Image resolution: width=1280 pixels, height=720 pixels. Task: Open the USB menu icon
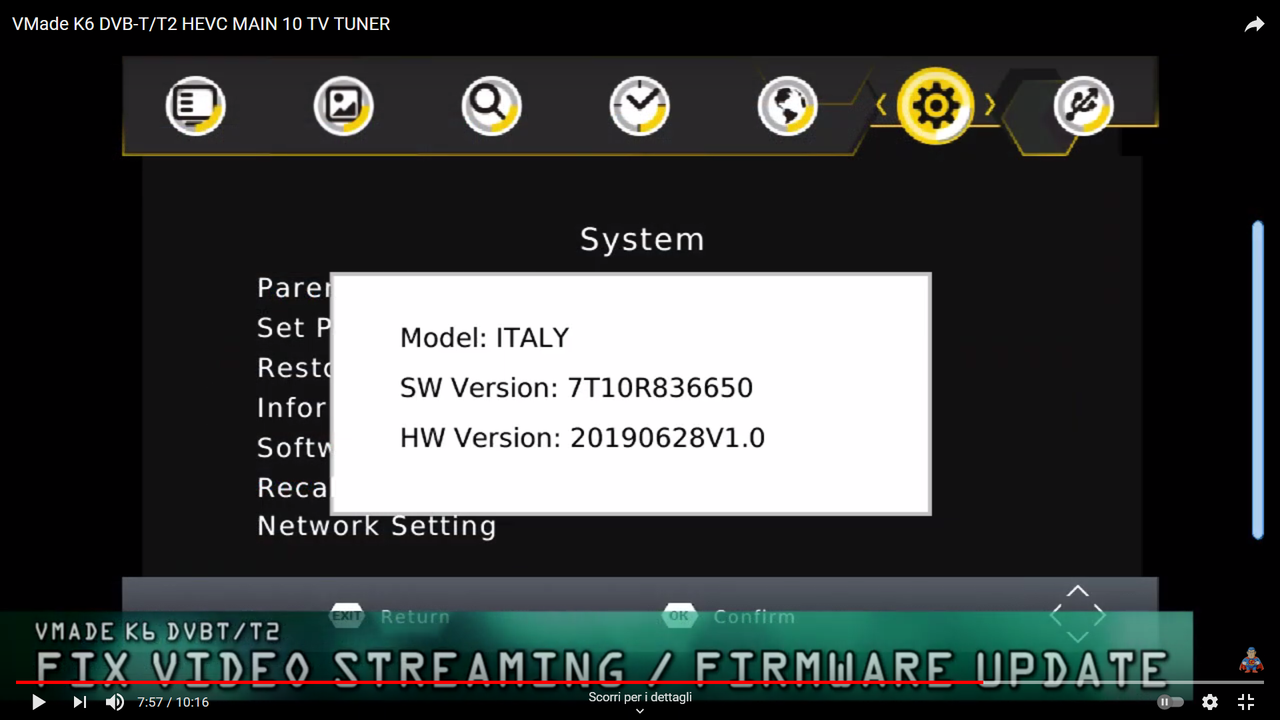(1083, 105)
